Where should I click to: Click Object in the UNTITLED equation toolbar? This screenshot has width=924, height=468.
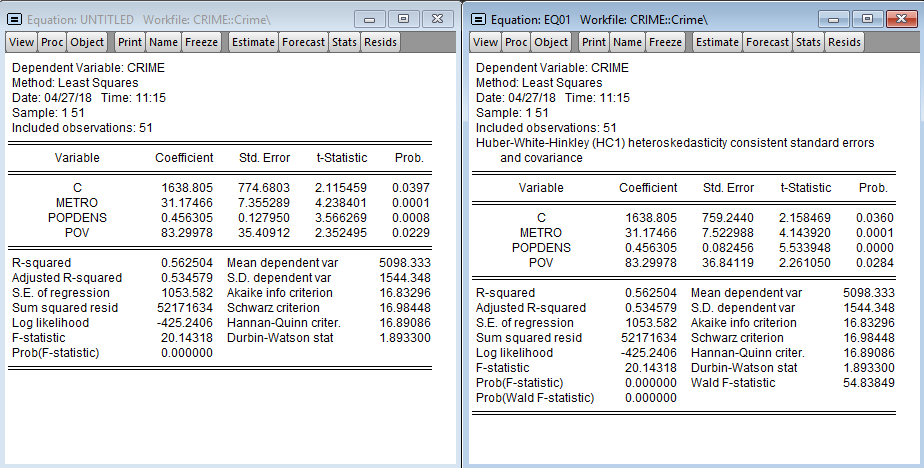point(87,42)
